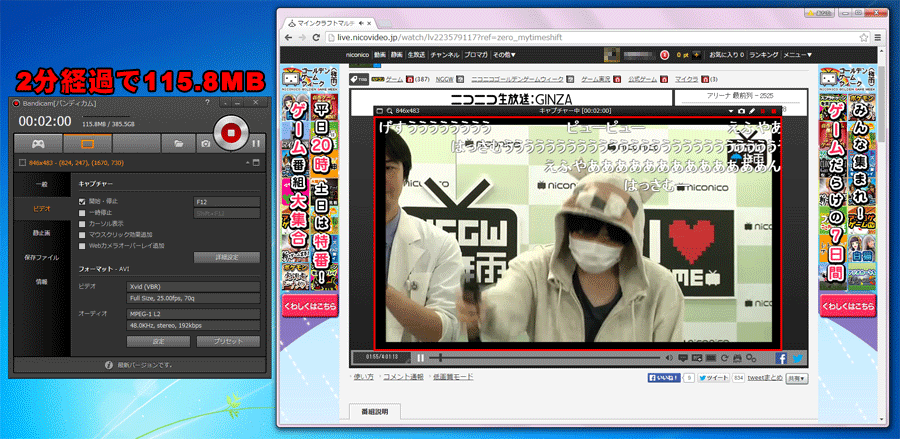Open ゲーム実況 tag link

pos(596,79)
